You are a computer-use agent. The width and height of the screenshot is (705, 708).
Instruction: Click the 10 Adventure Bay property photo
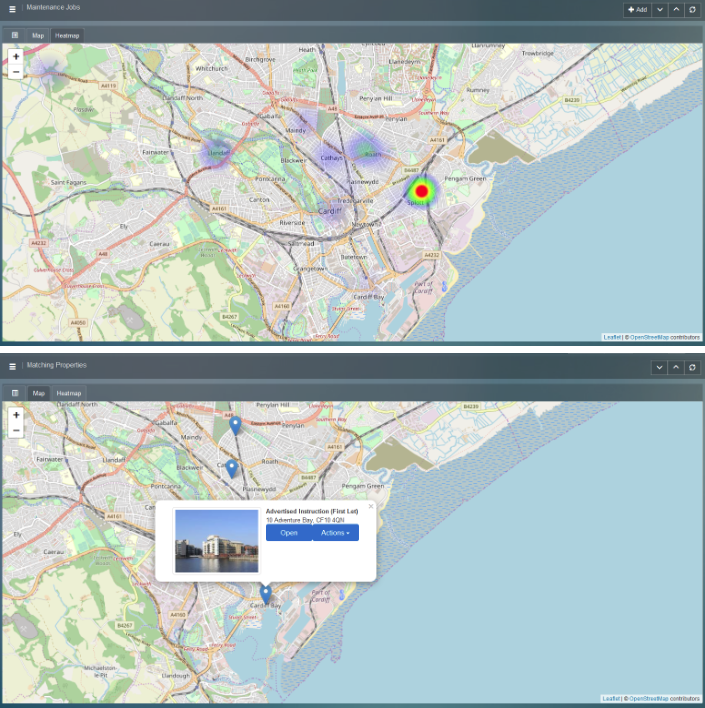(216, 541)
